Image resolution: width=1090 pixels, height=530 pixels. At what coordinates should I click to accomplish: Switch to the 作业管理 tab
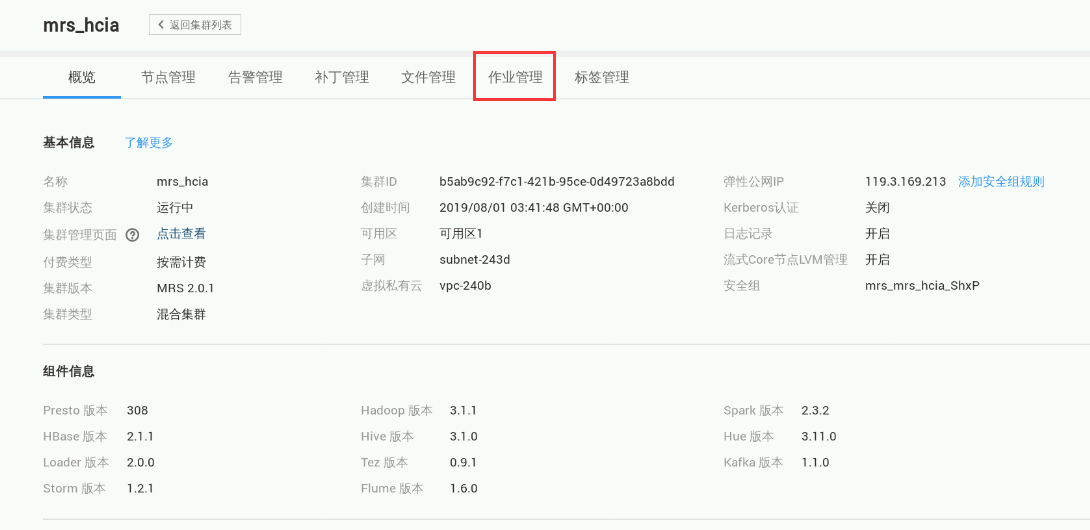coord(515,77)
